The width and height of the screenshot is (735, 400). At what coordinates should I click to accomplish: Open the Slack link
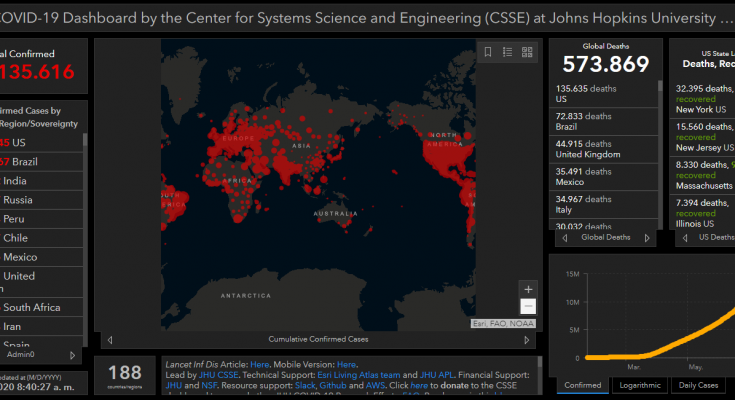coord(305,385)
